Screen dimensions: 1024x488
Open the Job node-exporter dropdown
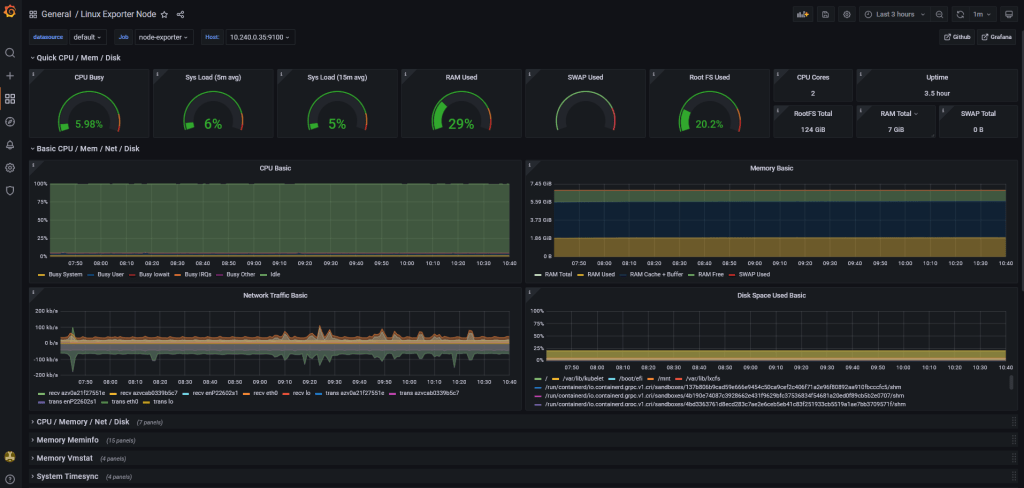(x=163, y=37)
